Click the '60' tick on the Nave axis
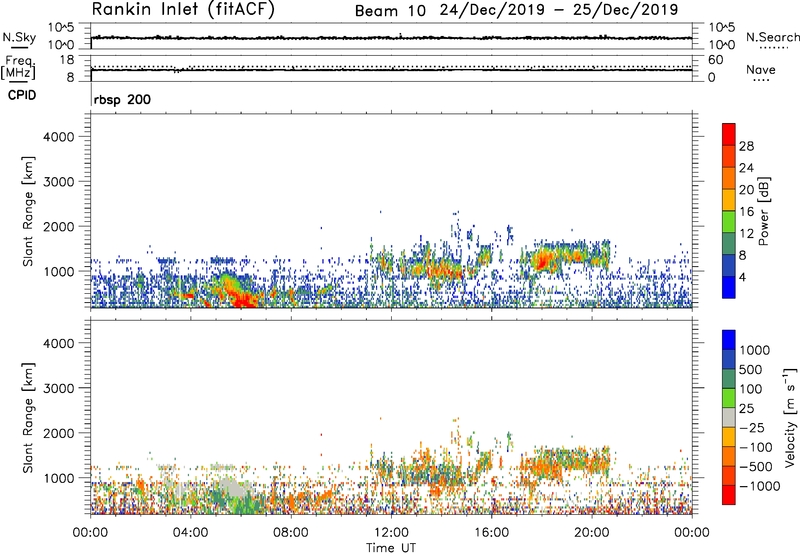This screenshot has height=554, width=800. pyautogui.click(x=715, y=60)
